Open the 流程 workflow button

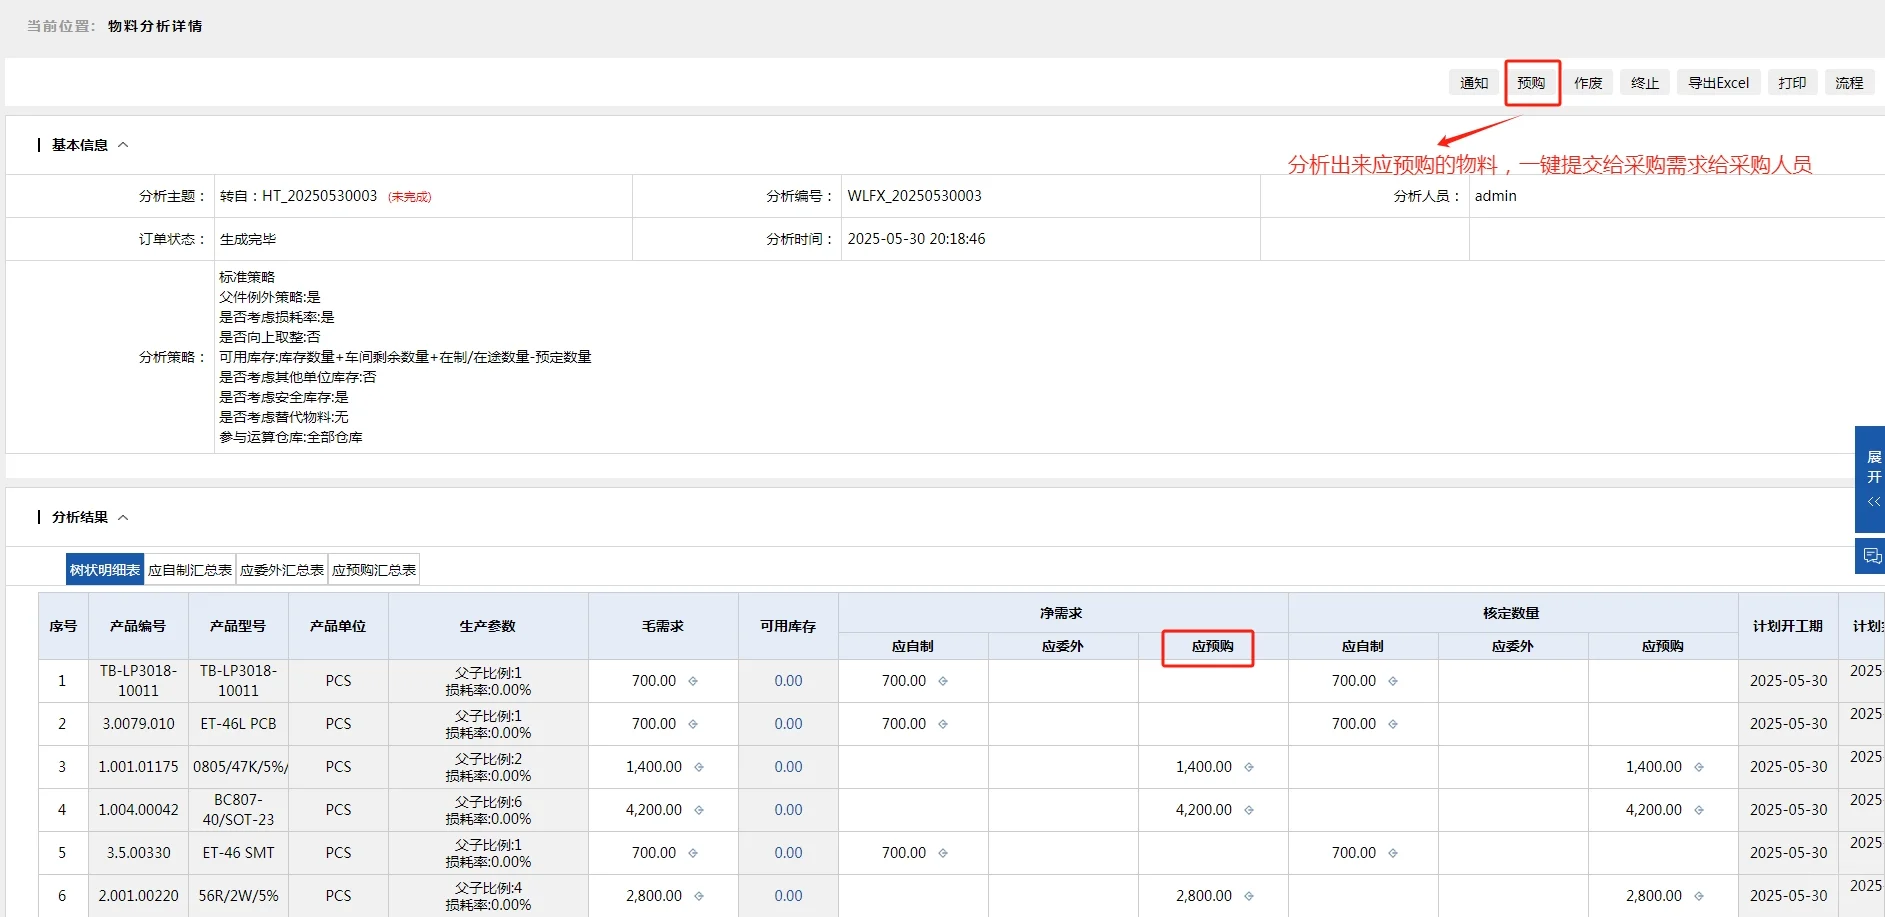click(x=1850, y=83)
